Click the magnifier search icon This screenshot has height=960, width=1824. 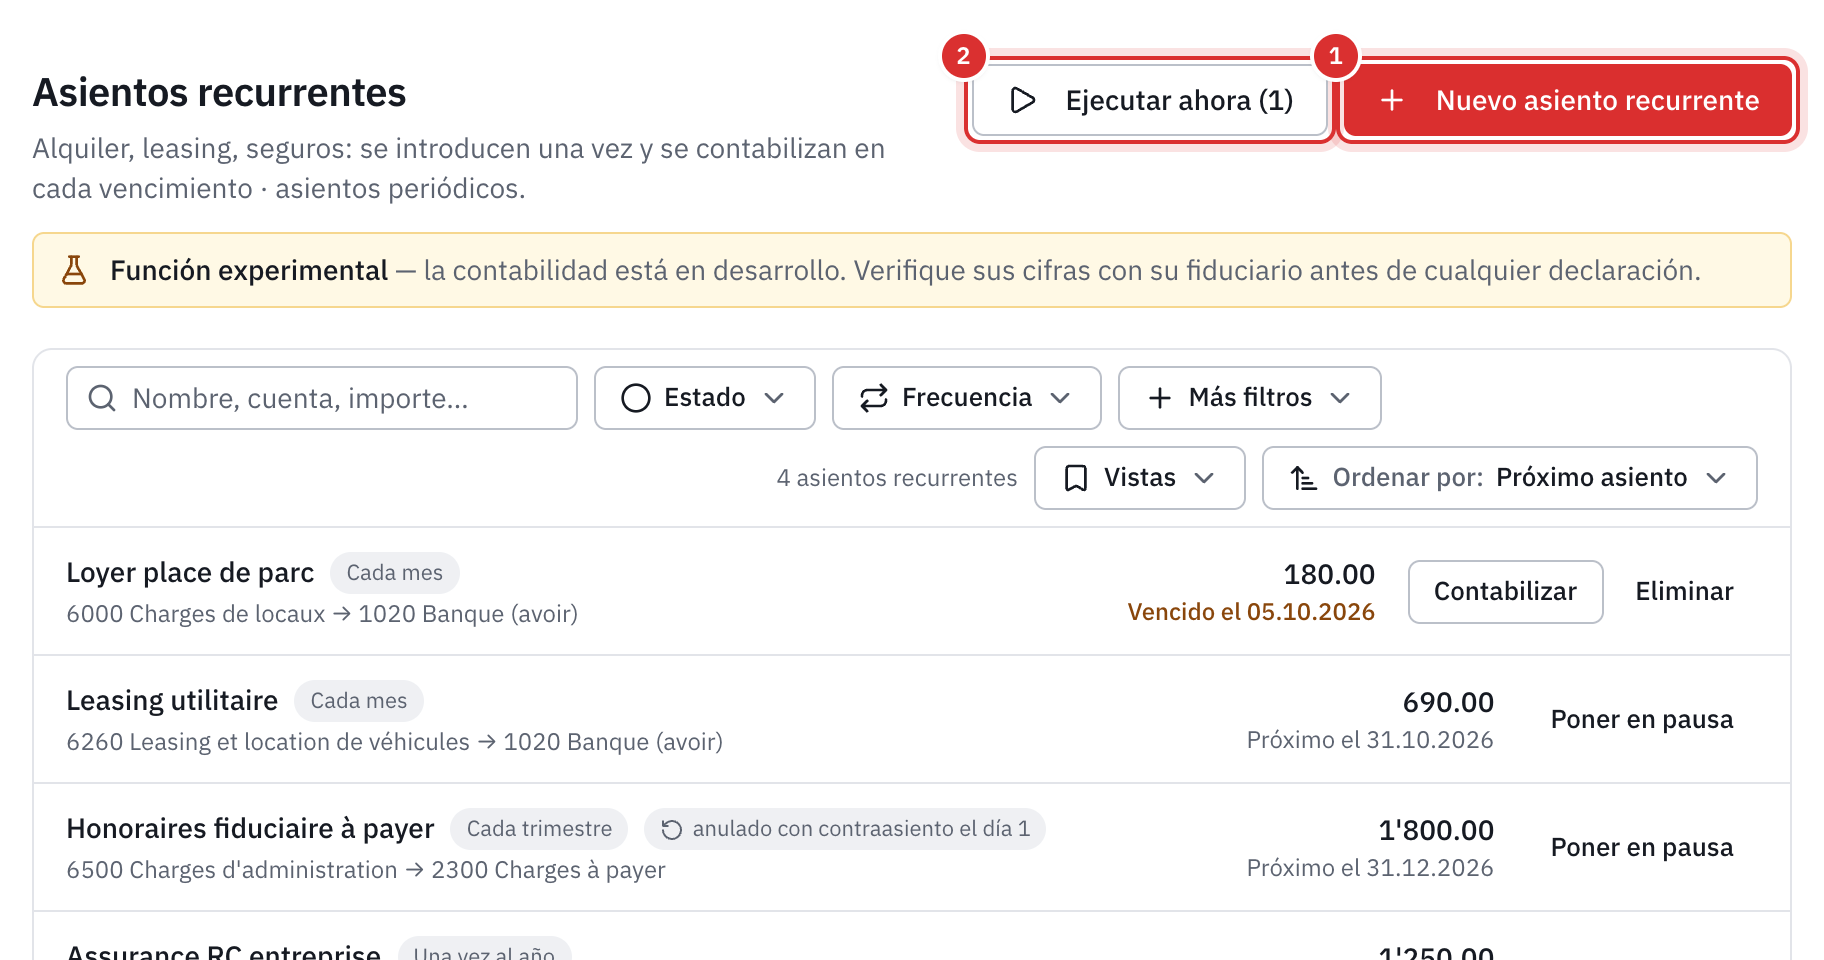[102, 398]
